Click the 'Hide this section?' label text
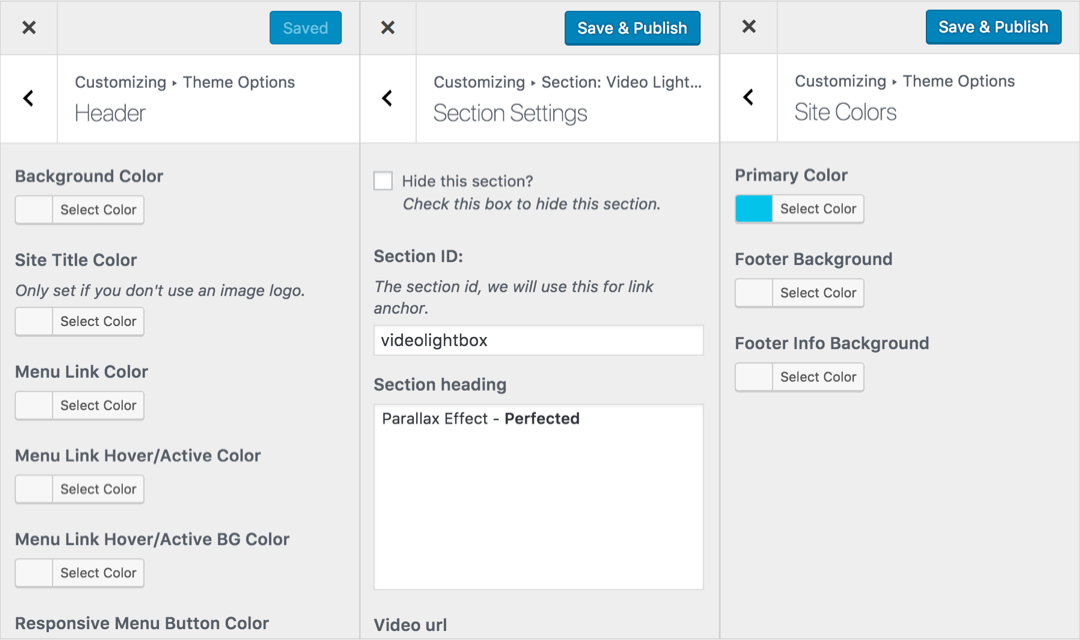Image resolution: width=1080 pixels, height=640 pixels. [468, 181]
